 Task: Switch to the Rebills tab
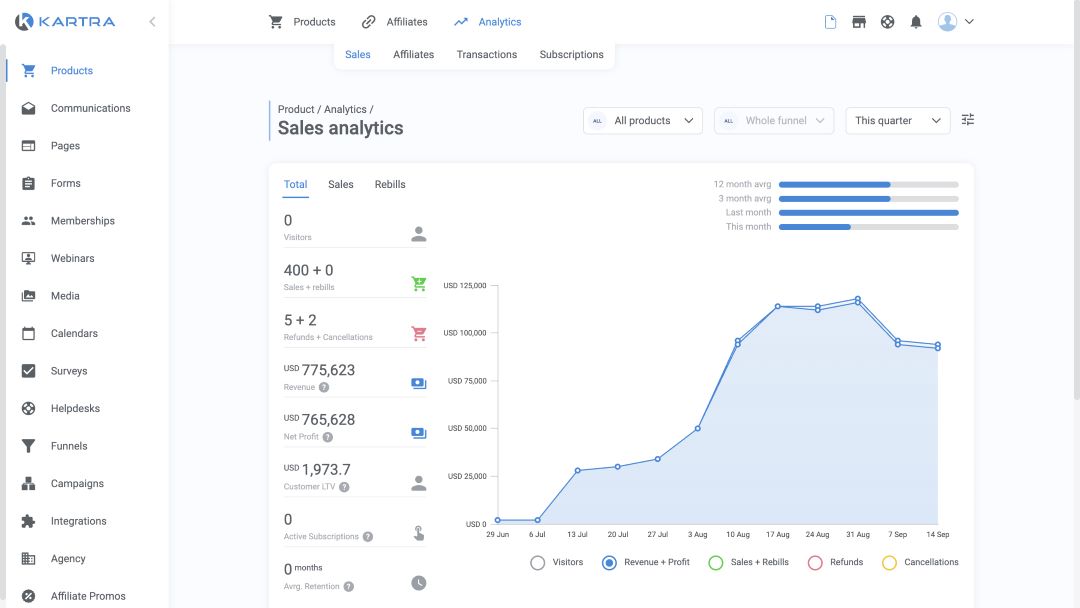tap(390, 184)
